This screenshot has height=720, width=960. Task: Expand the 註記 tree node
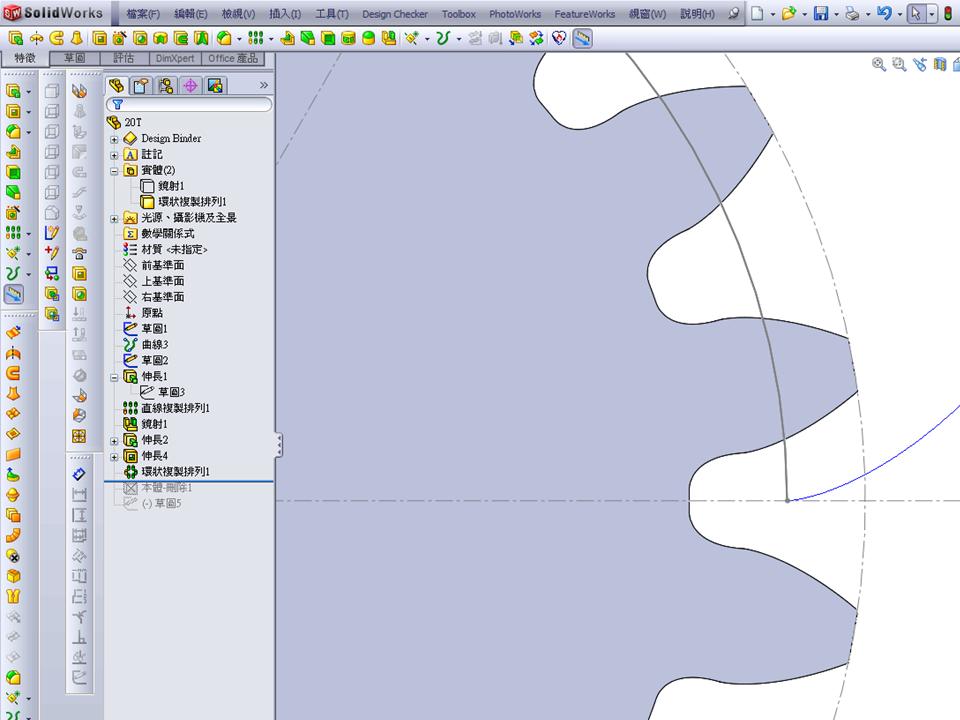114,156
